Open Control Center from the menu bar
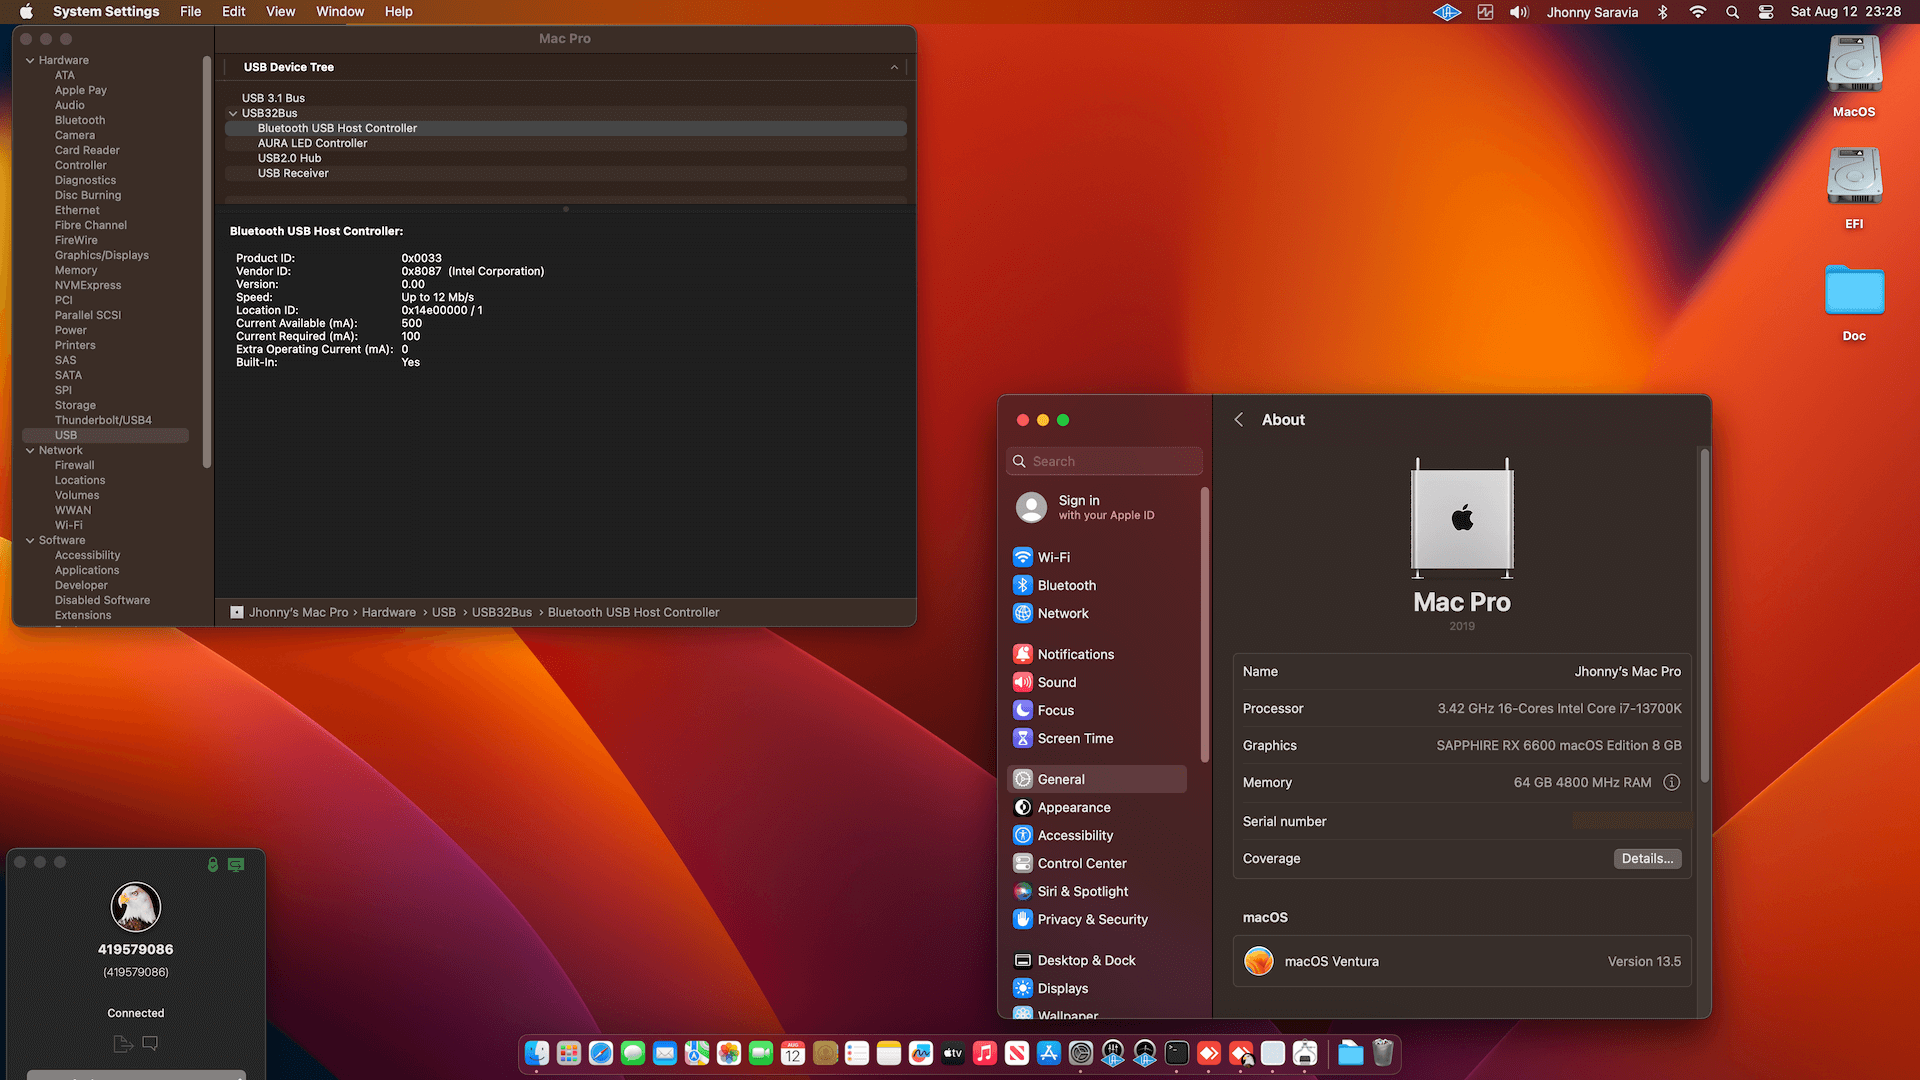This screenshot has height=1080, width=1920. click(1766, 12)
